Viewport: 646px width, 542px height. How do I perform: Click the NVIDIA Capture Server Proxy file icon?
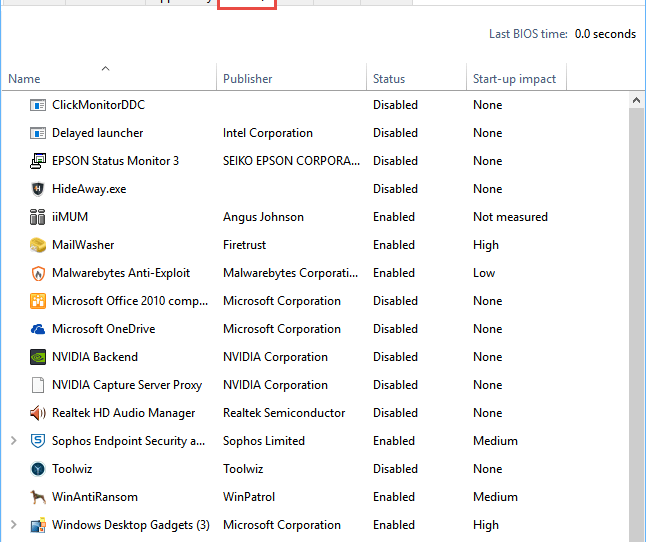click(x=38, y=385)
